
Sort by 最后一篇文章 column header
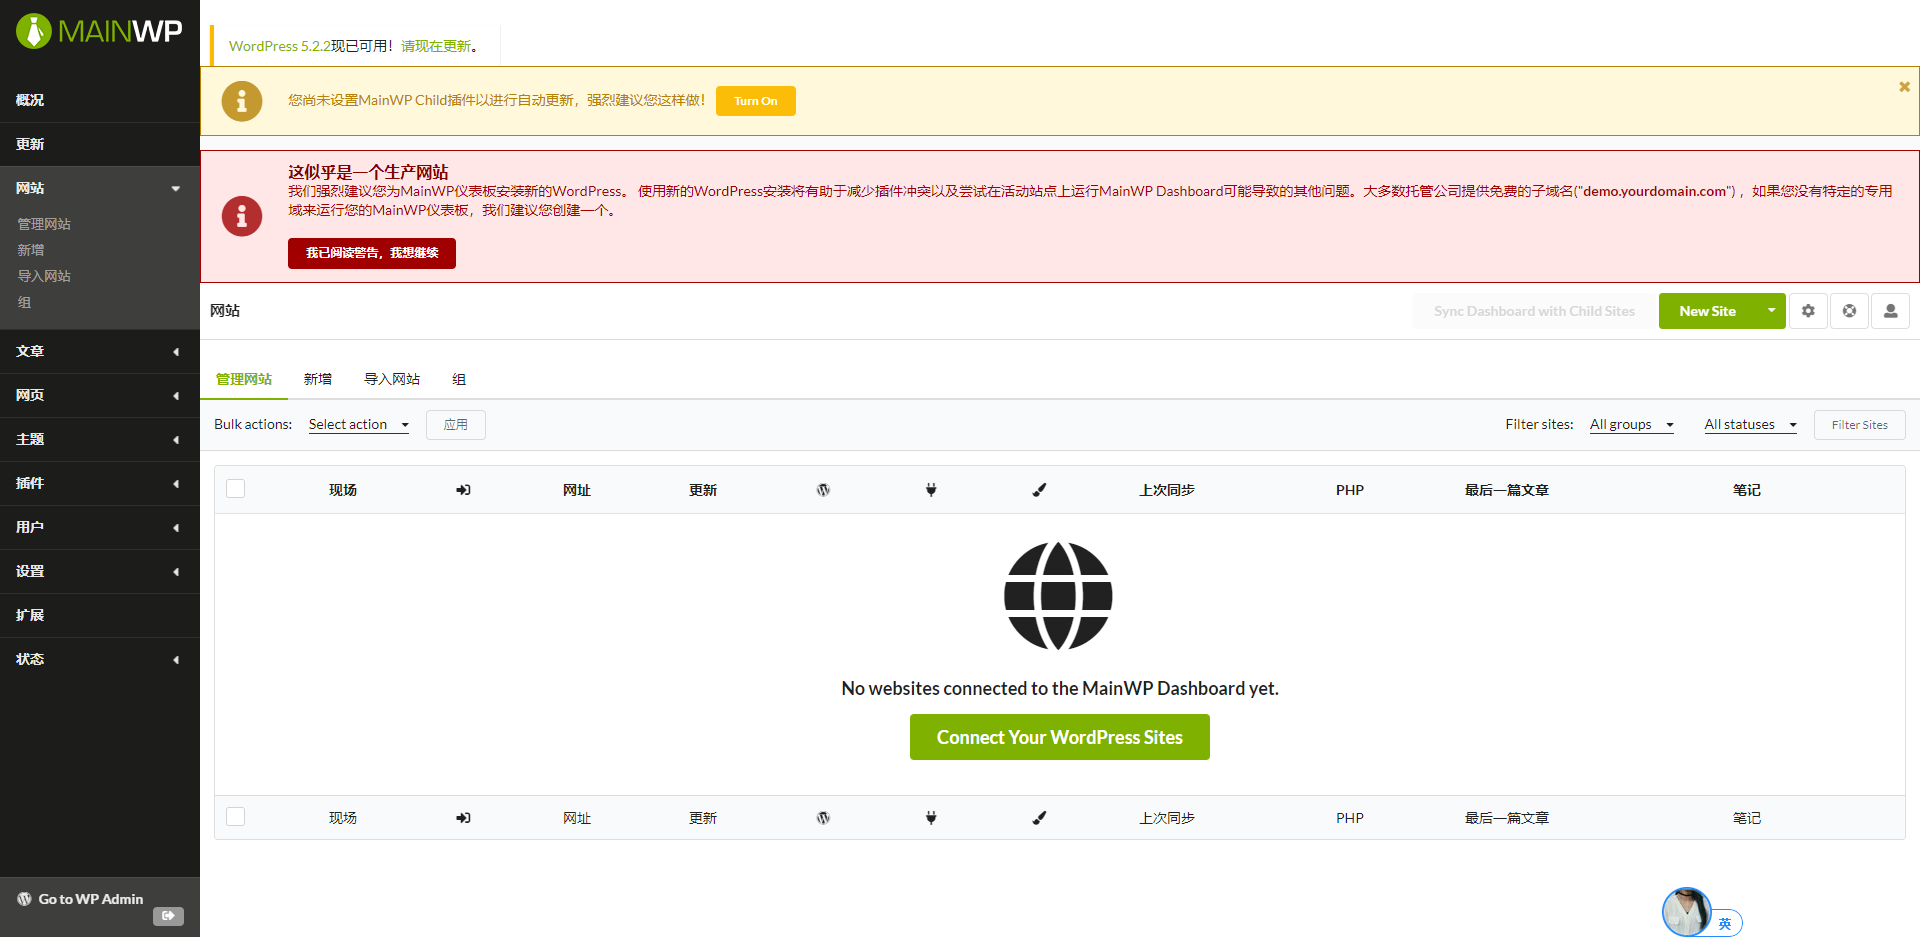pos(1507,490)
